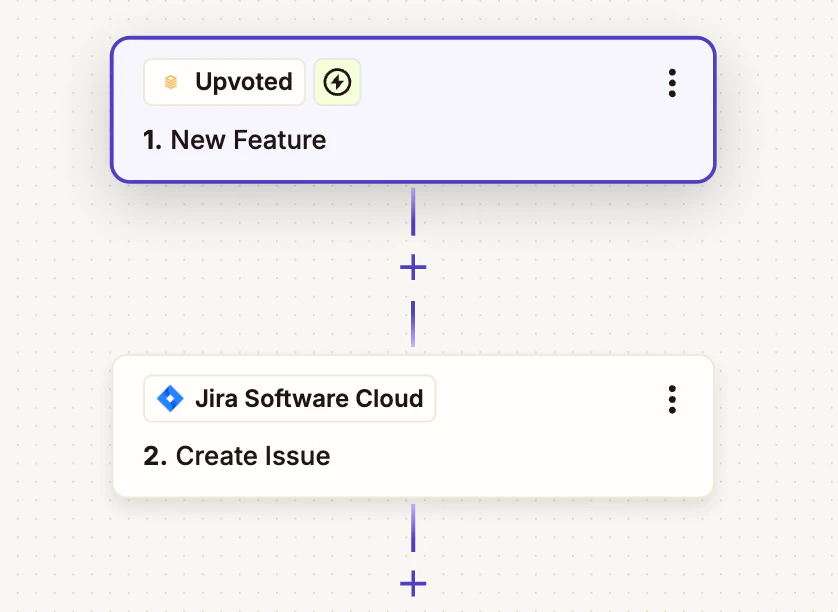
Task: Open the Upvoted app selector badge
Action: [224, 82]
